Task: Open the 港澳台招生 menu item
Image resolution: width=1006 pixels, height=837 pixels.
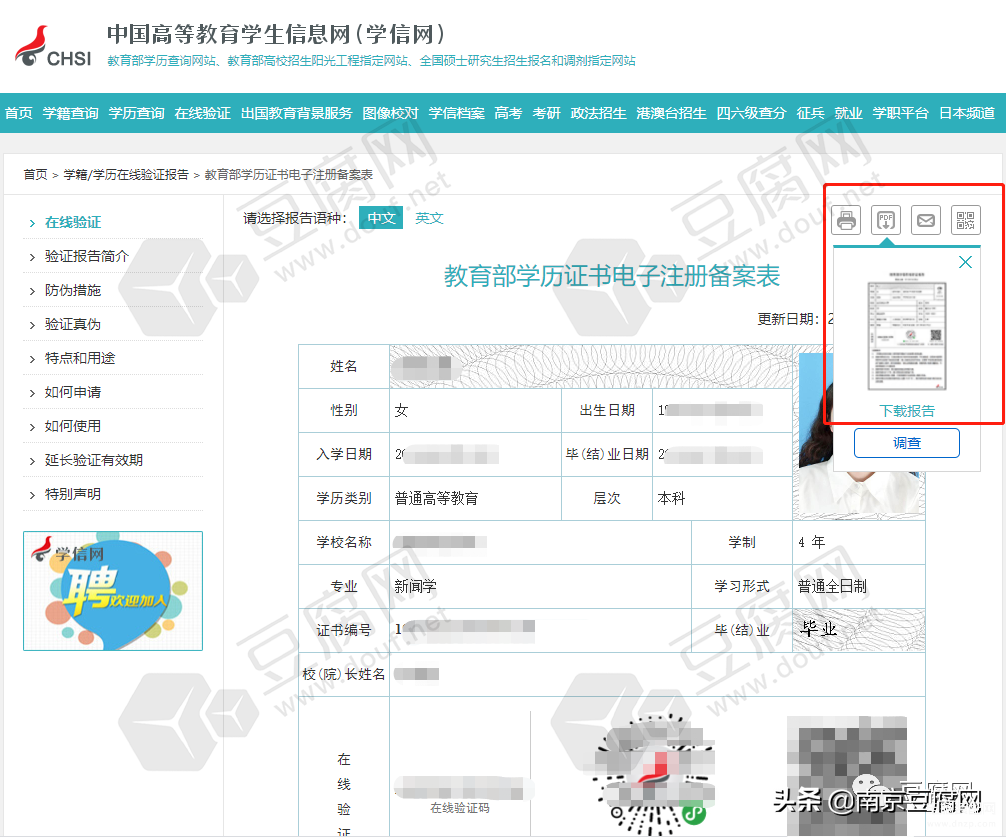Action: coord(671,114)
